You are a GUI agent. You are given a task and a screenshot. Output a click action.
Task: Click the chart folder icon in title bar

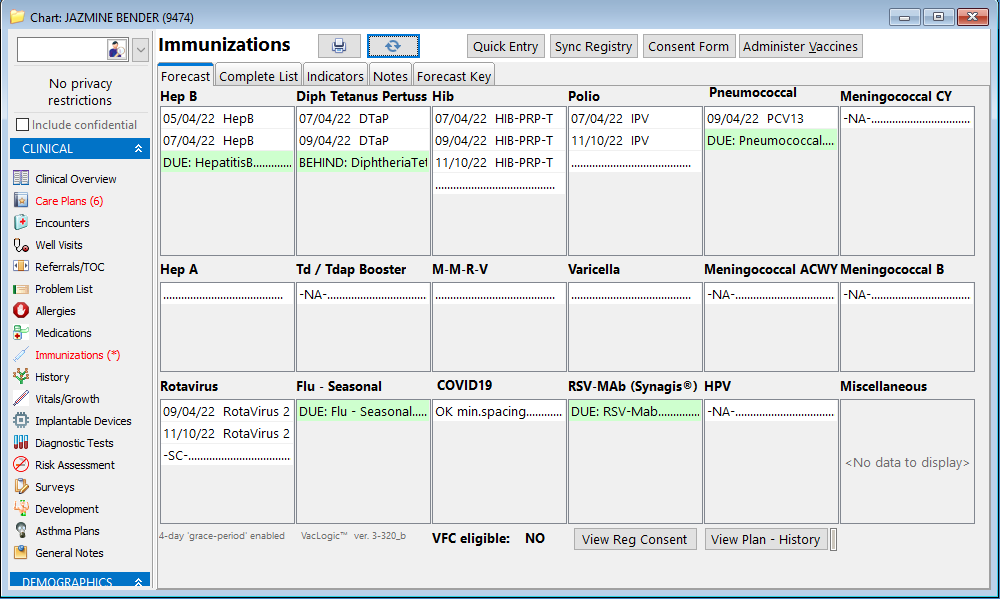tap(17, 17)
